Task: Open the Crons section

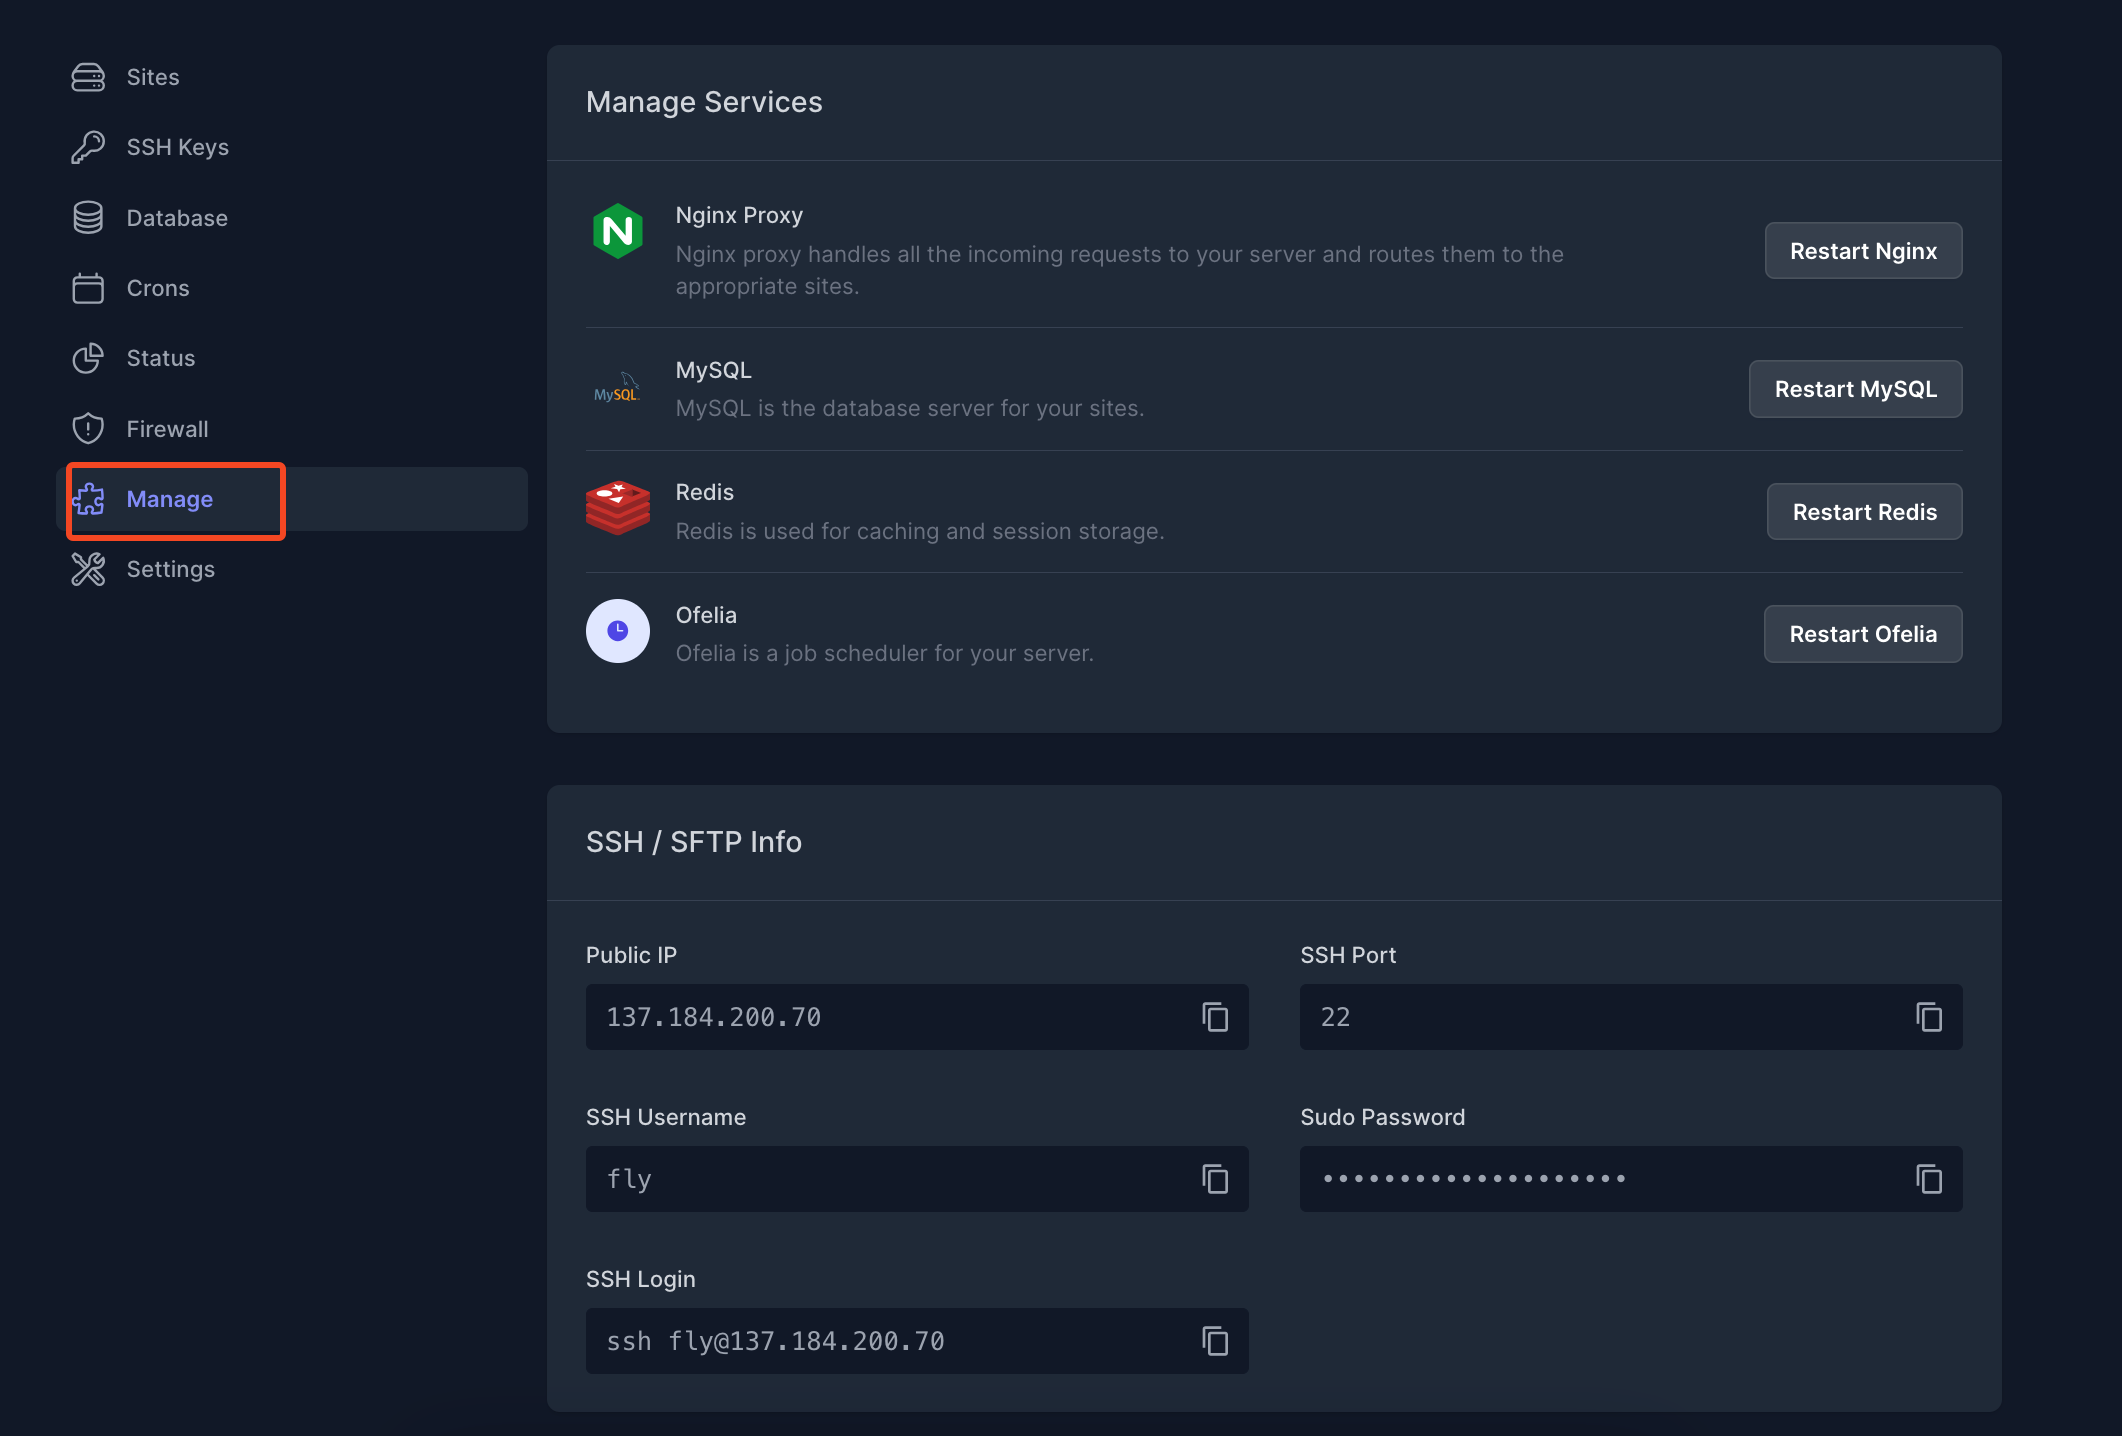Action: 292,288
